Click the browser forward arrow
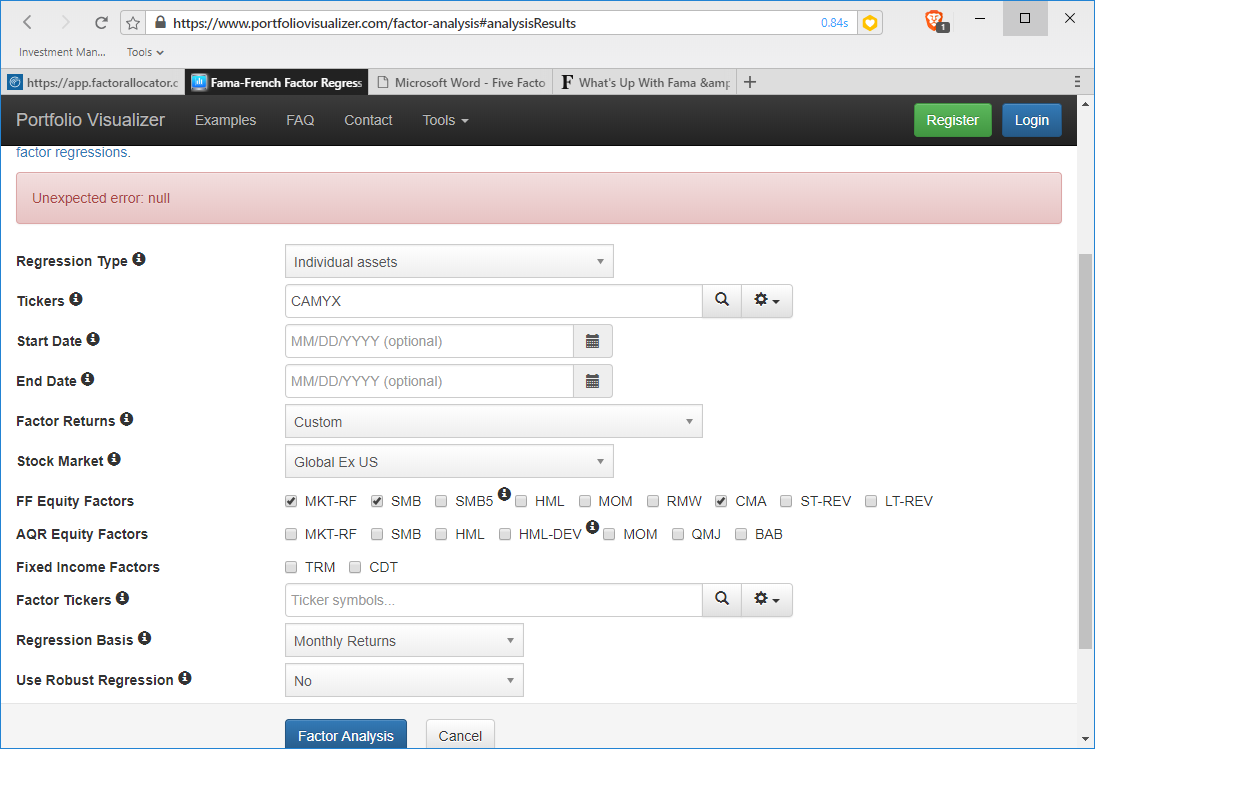 pos(65,22)
